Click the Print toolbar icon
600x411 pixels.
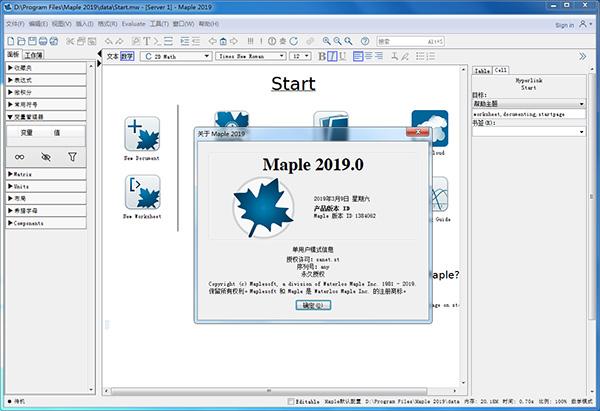(x=43, y=41)
